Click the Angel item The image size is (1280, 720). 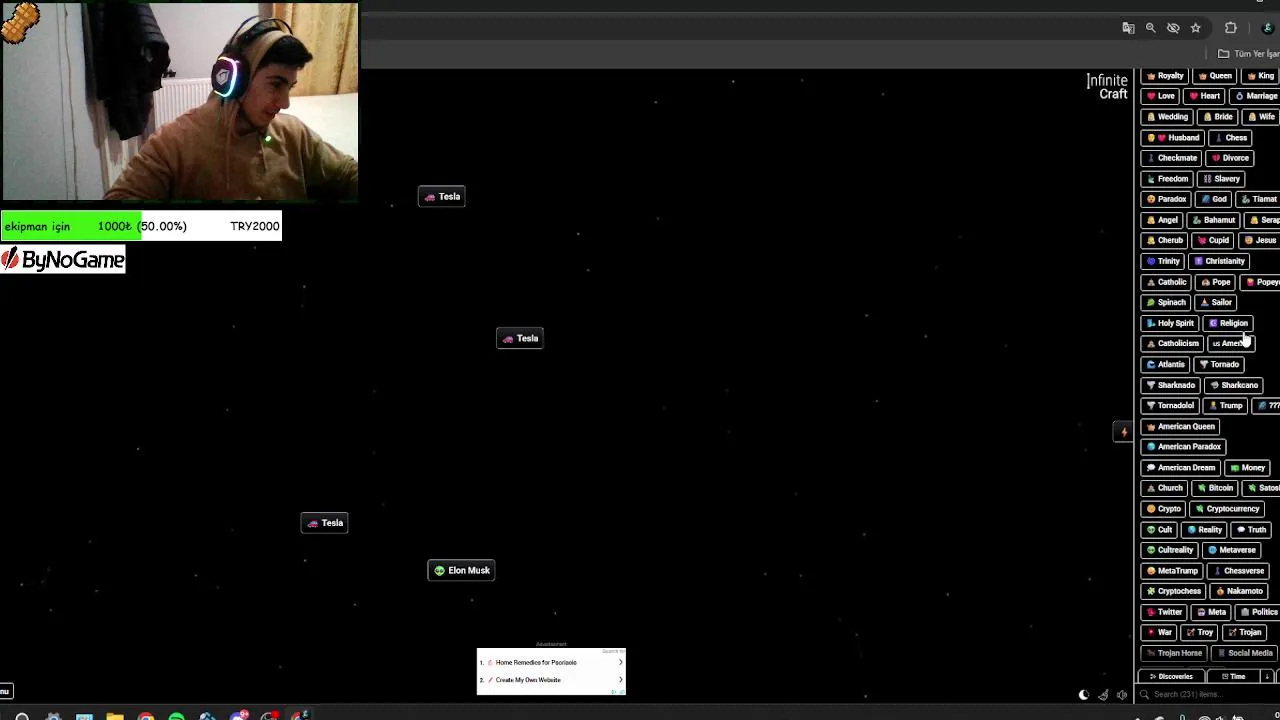[x=1163, y=220]
